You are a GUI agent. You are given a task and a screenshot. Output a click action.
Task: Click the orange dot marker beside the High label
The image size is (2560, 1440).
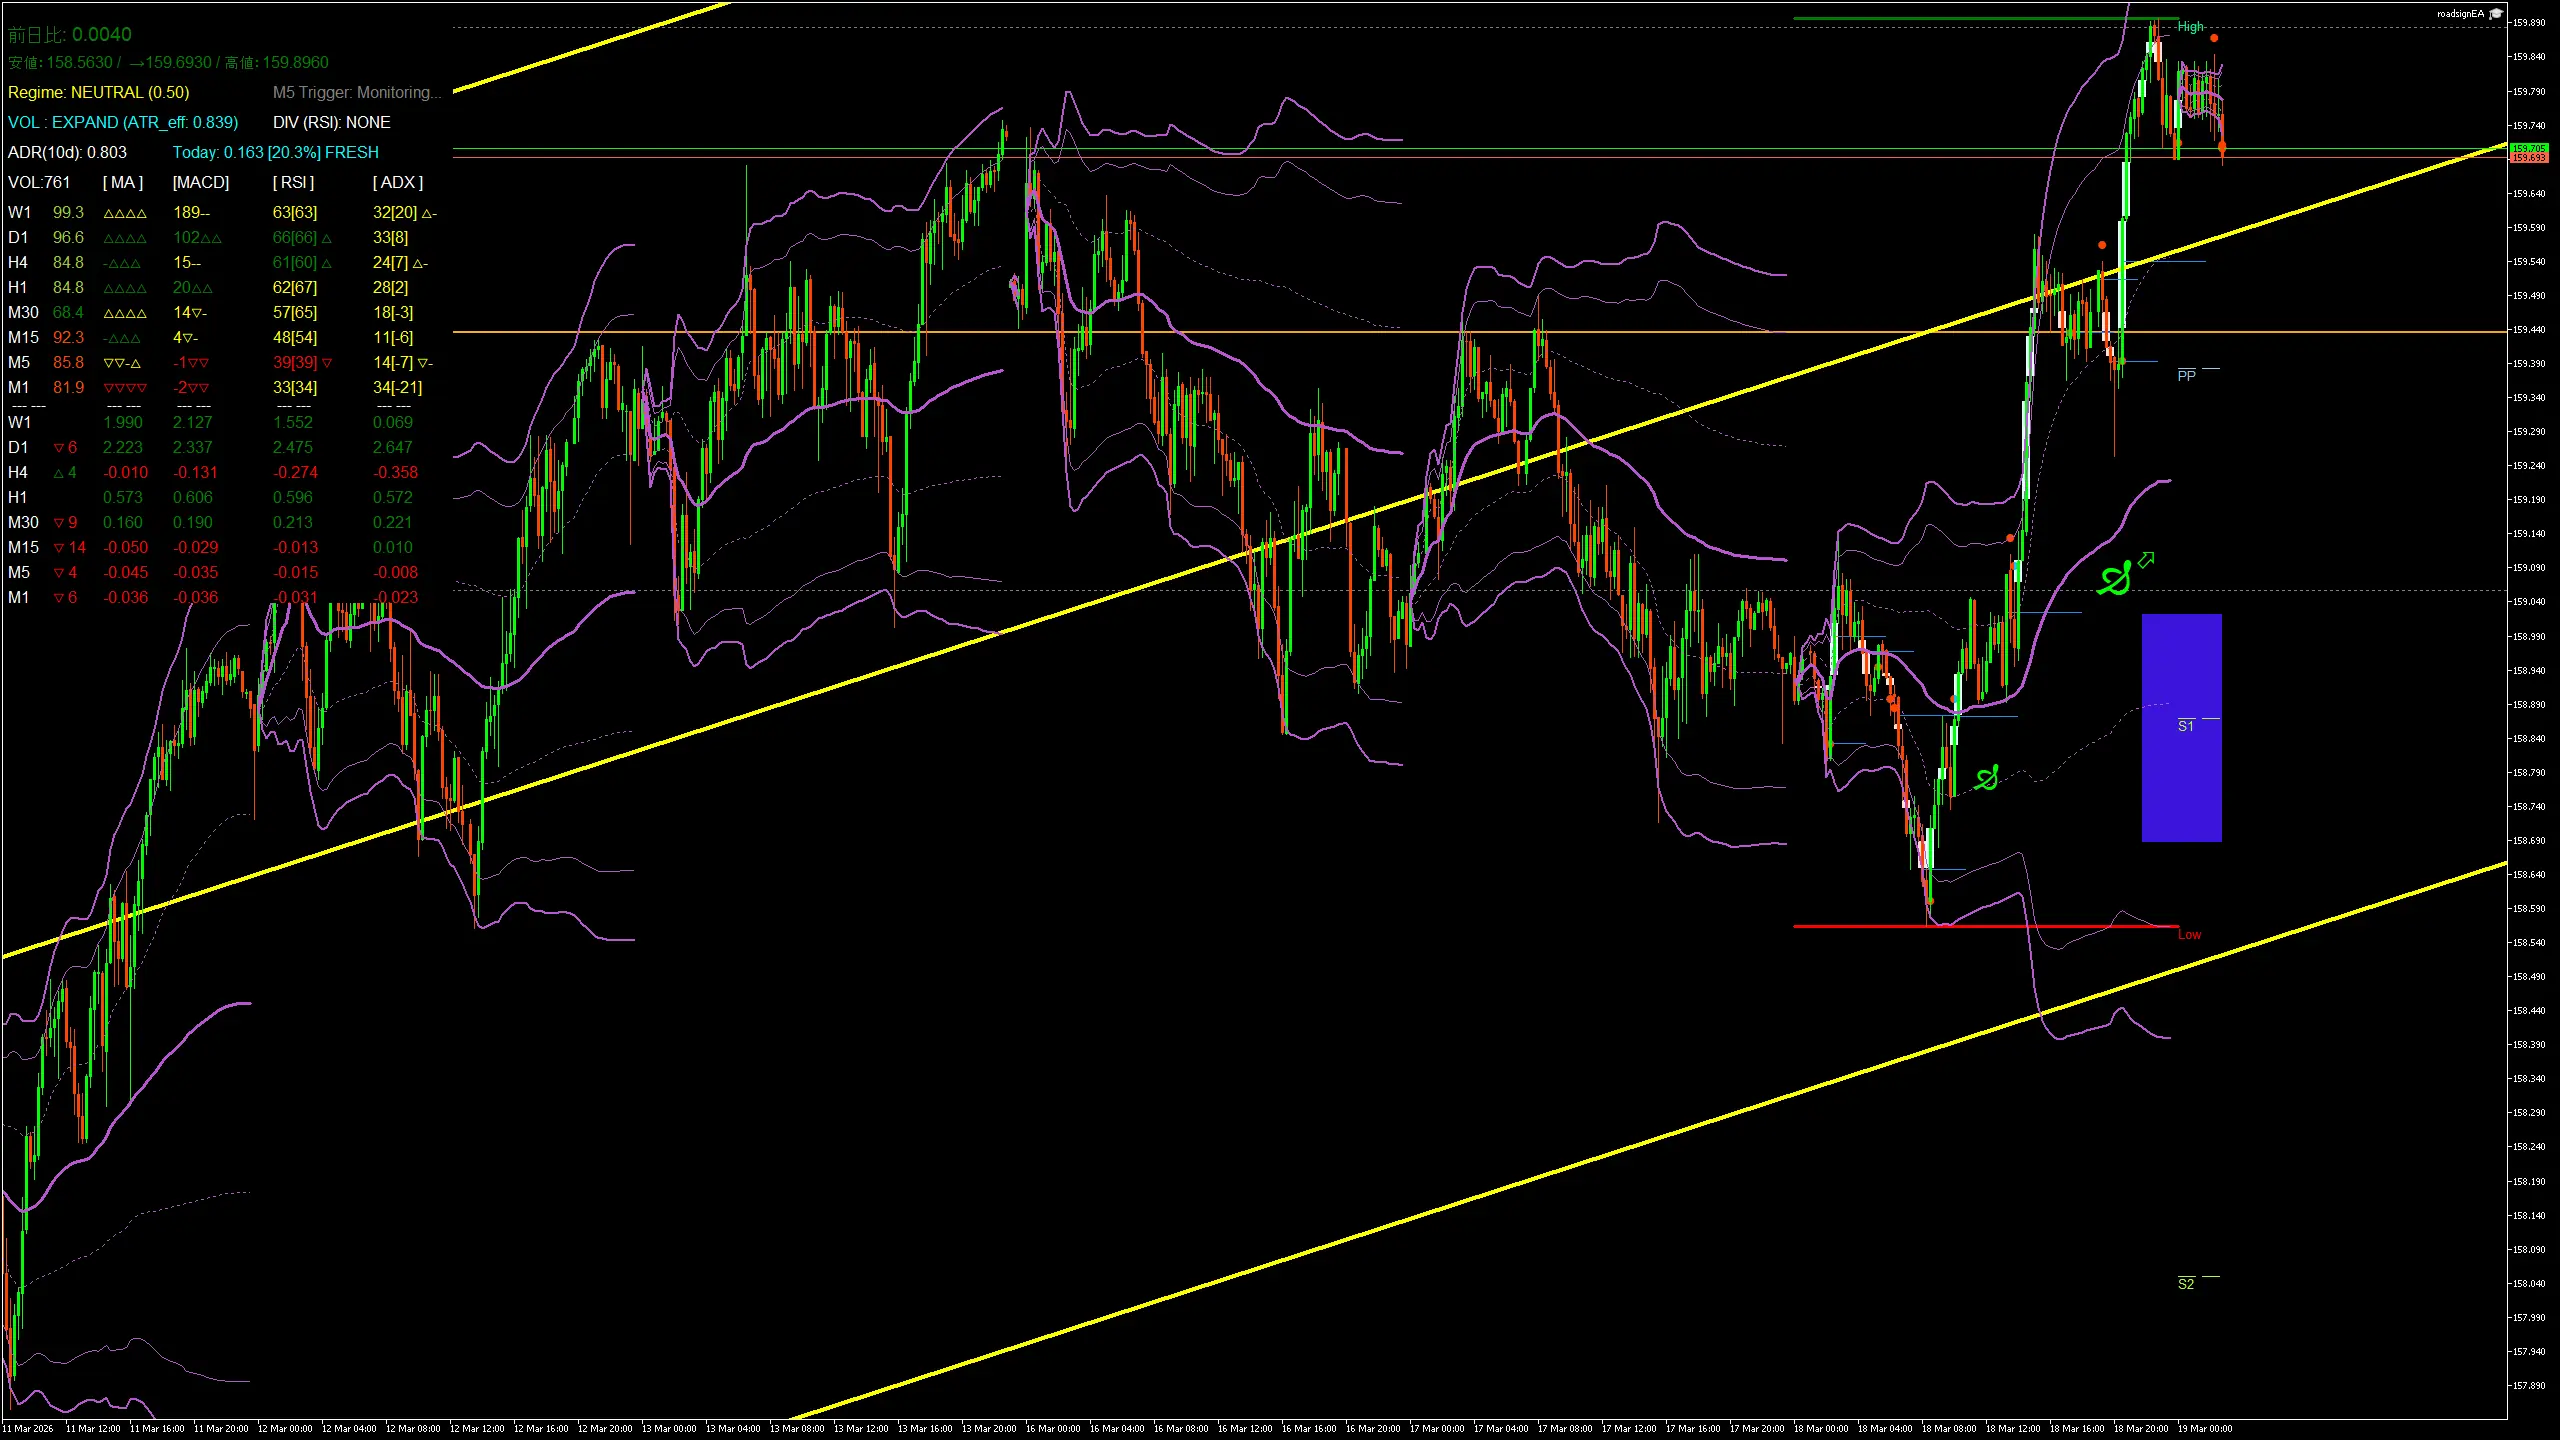click(x=2214, y=39)
